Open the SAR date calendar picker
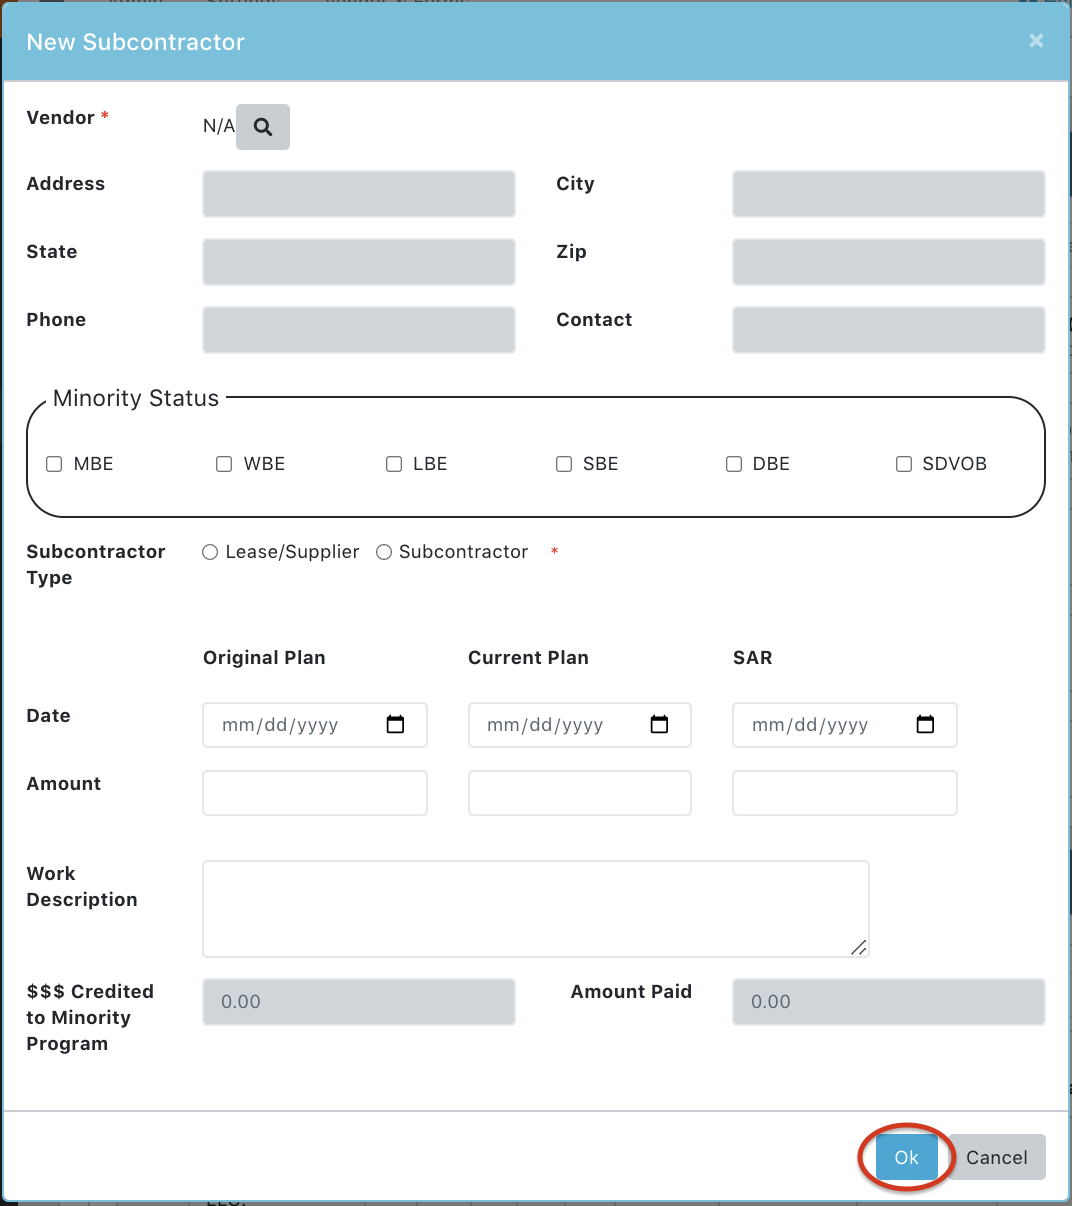 click(925, 725)
